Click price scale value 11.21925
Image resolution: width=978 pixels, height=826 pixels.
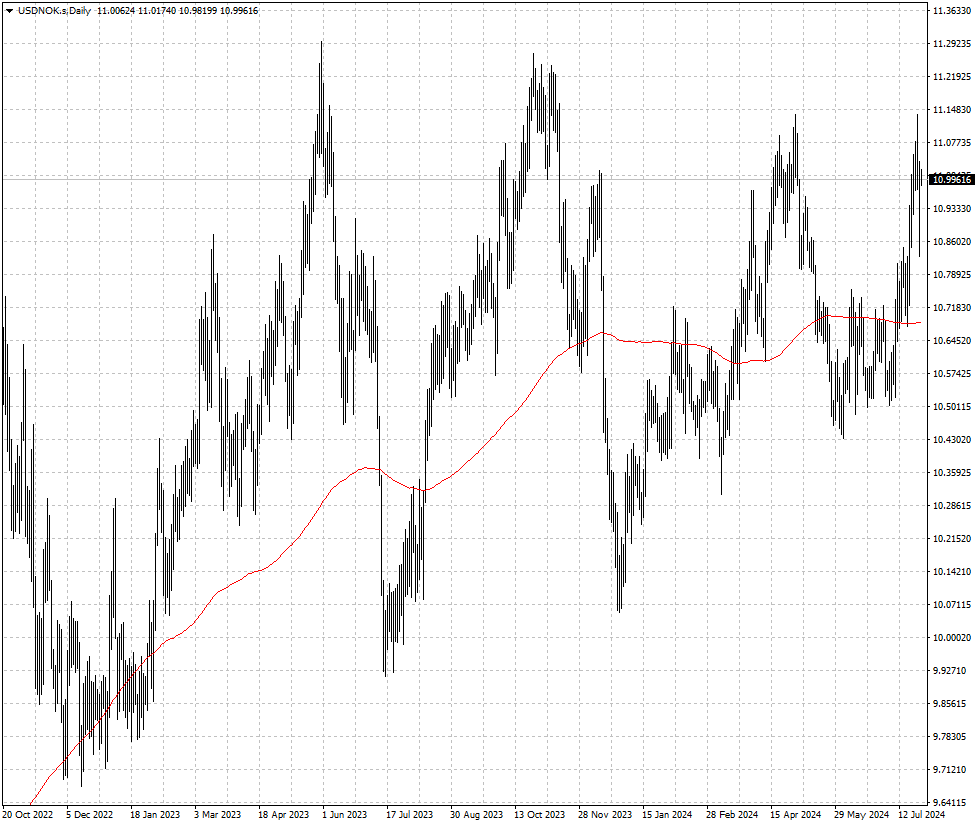952,77
